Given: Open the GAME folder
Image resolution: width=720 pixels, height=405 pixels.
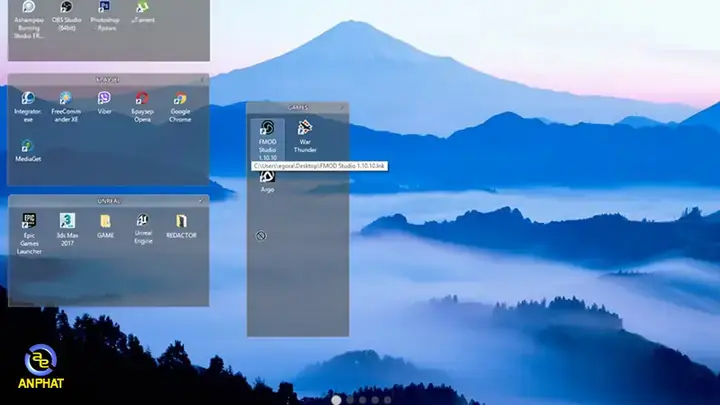Looking at the screenshot, I should pos(105,221).
